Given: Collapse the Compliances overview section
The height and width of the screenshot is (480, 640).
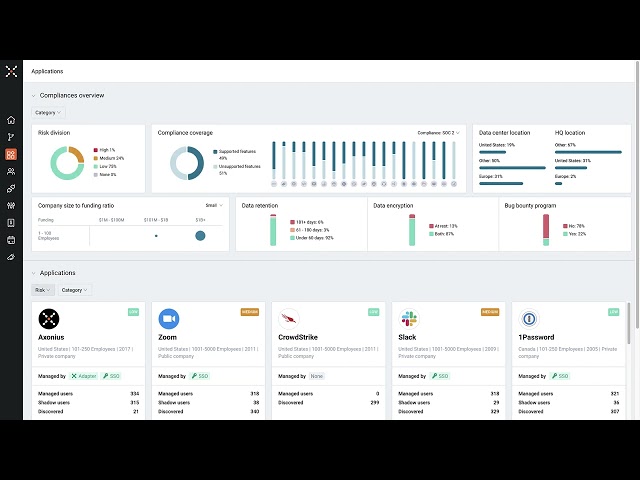Looking at the screenshot, I should tap(33, 96).
